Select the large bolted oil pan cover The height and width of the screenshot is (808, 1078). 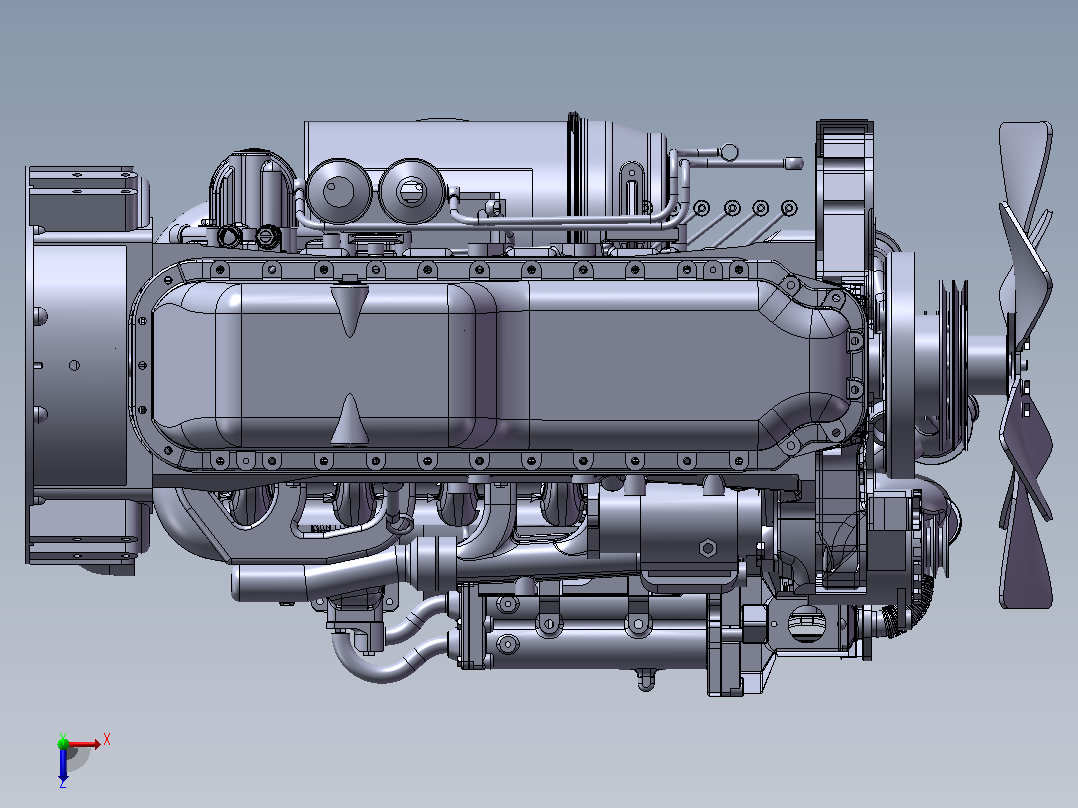[498, 364]
